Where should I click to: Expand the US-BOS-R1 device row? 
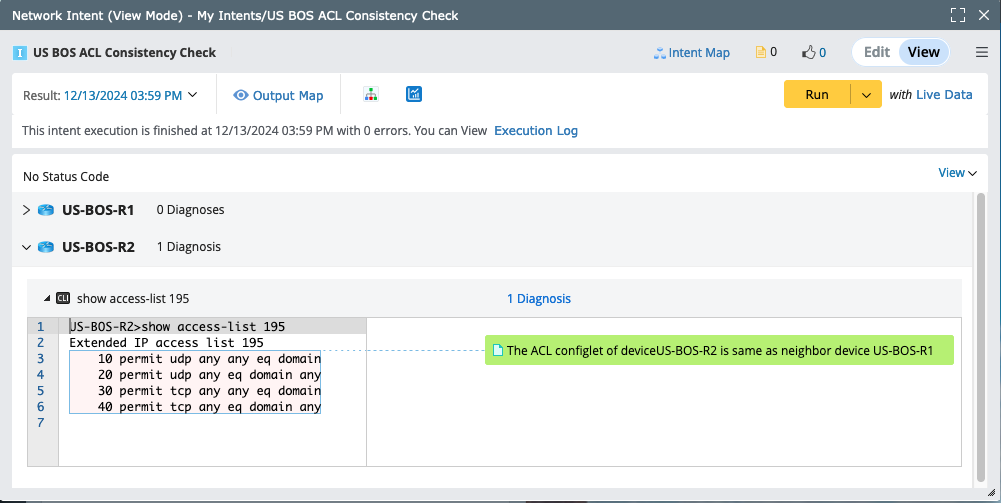coord(26,210)
